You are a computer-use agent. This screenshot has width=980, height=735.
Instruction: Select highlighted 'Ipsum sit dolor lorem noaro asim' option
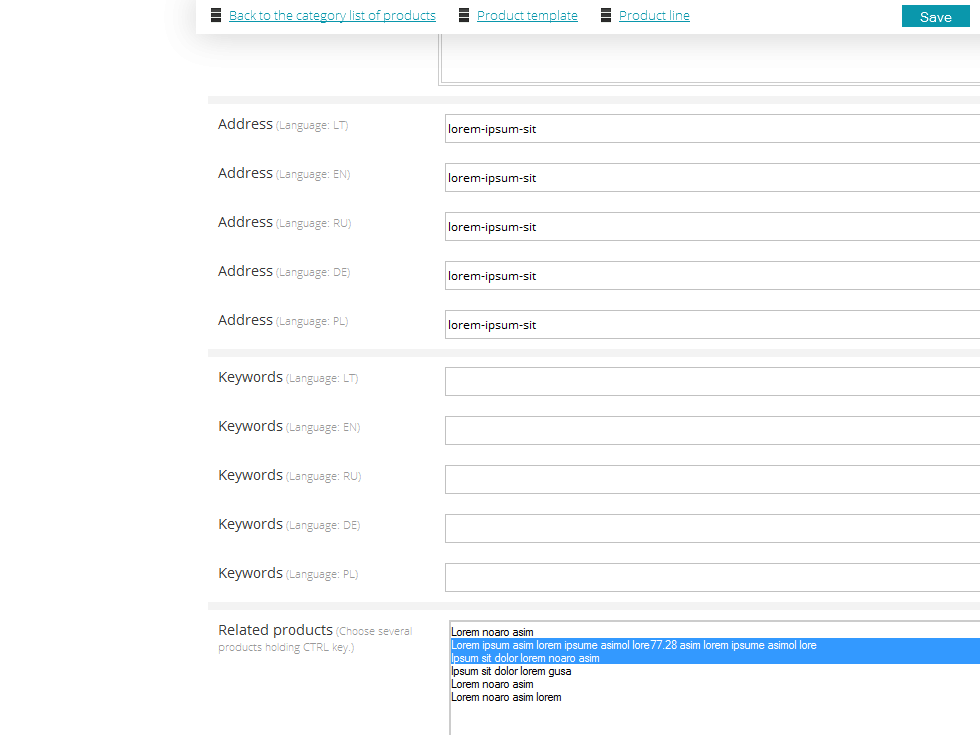(525, 659)
